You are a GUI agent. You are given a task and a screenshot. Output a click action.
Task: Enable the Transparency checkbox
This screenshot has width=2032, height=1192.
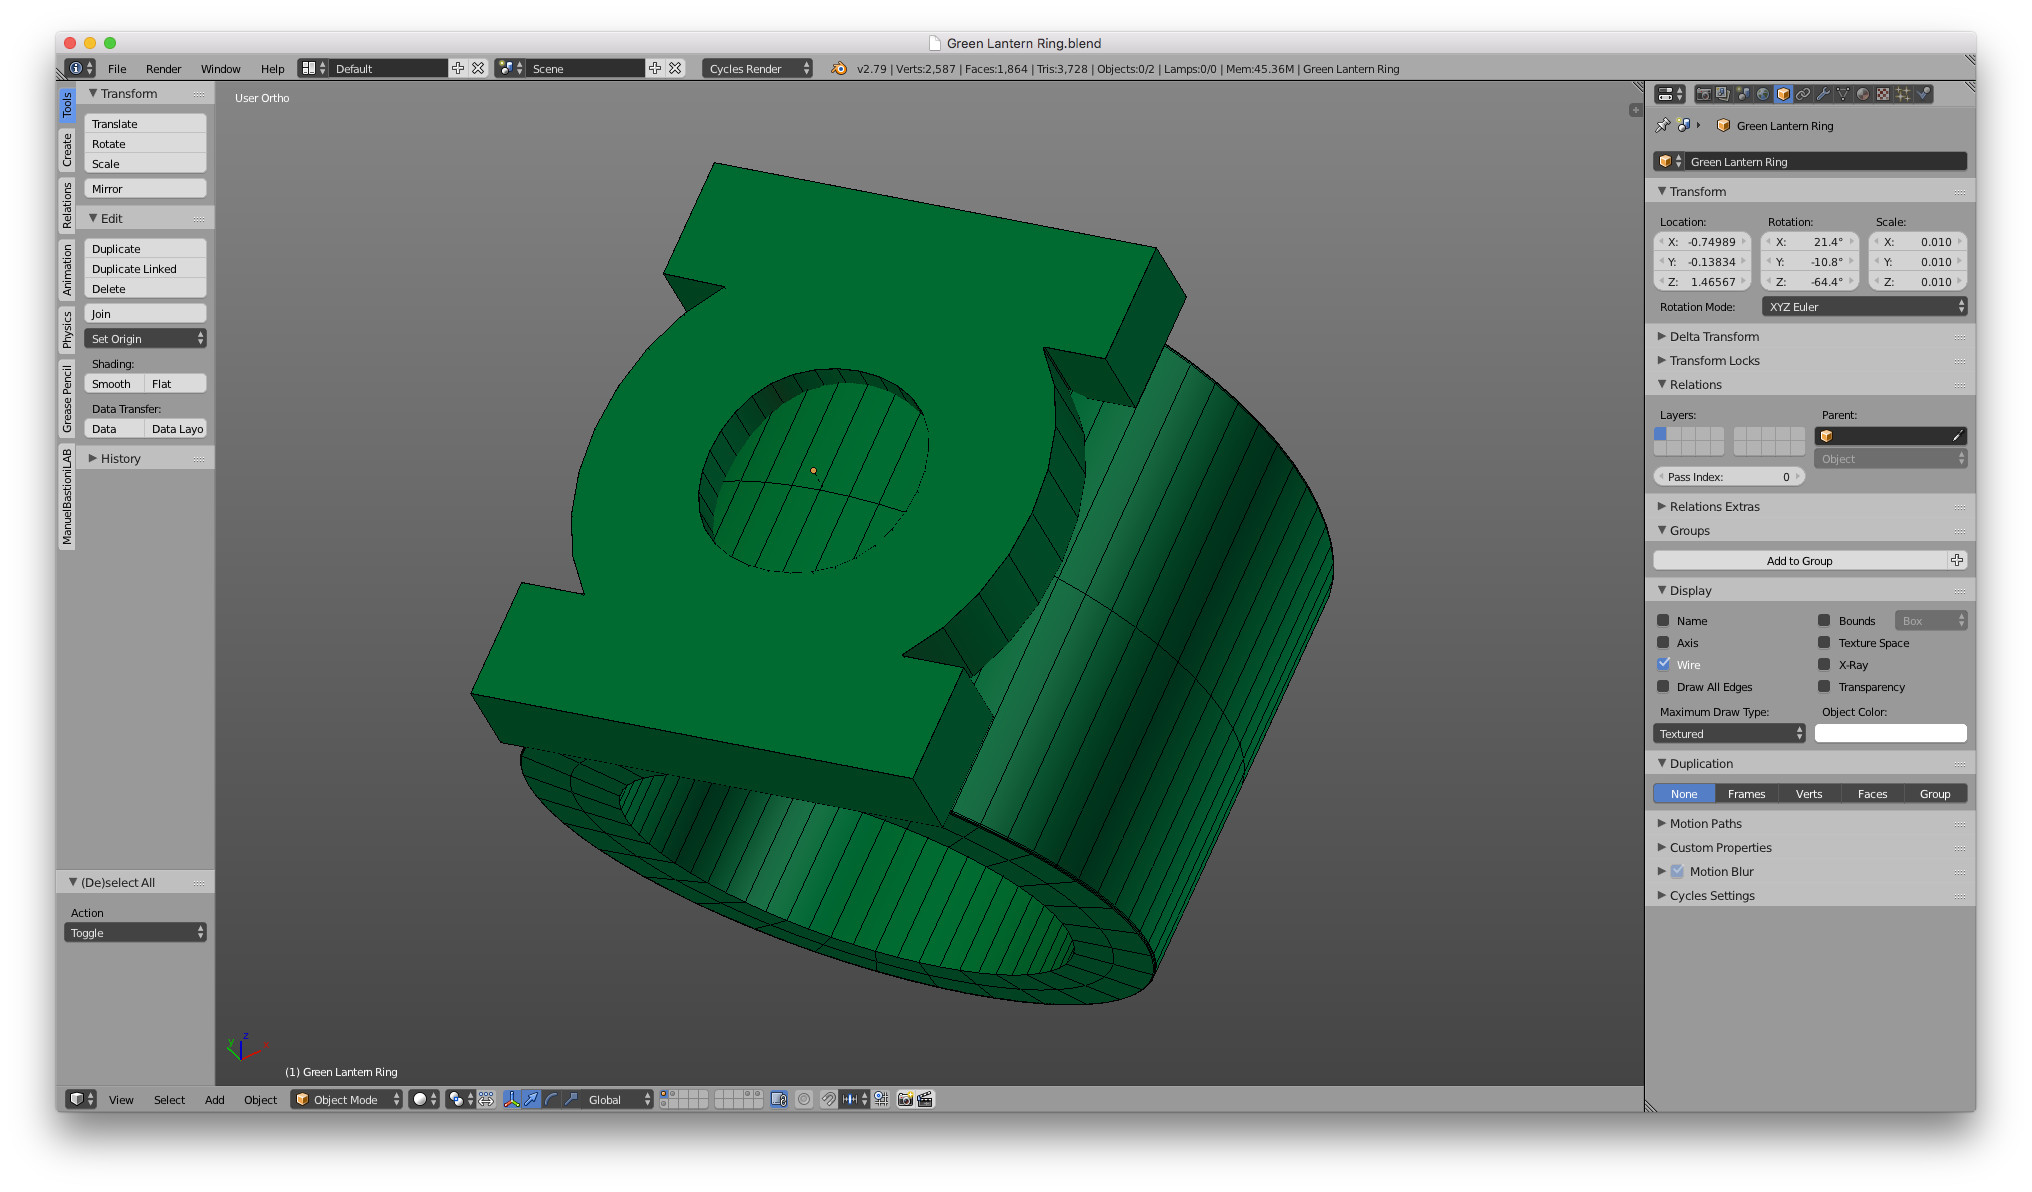coord(1824,686)
